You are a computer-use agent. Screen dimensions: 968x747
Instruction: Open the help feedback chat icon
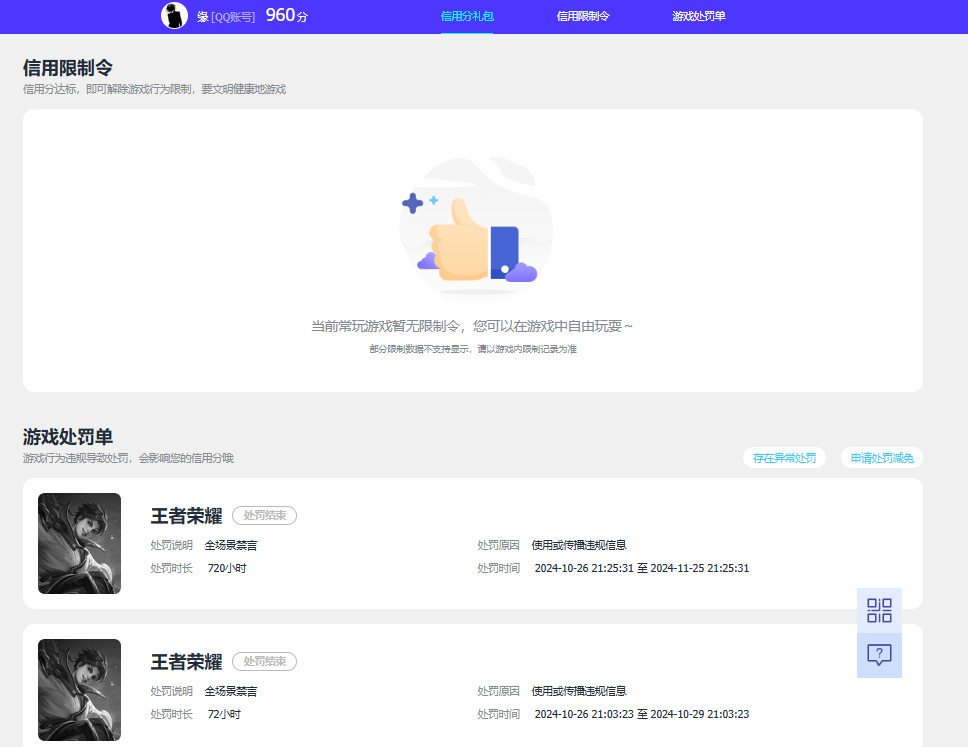click(x=879, y=655)
